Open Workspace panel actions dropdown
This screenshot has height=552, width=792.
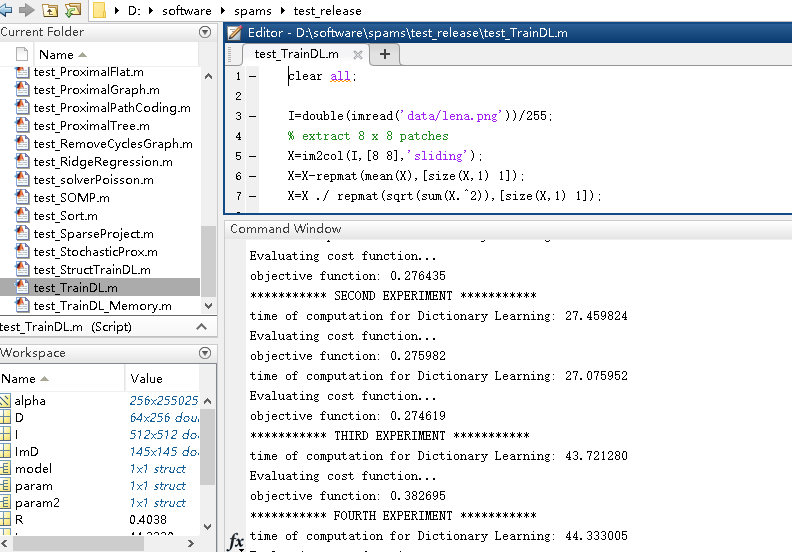205,353
